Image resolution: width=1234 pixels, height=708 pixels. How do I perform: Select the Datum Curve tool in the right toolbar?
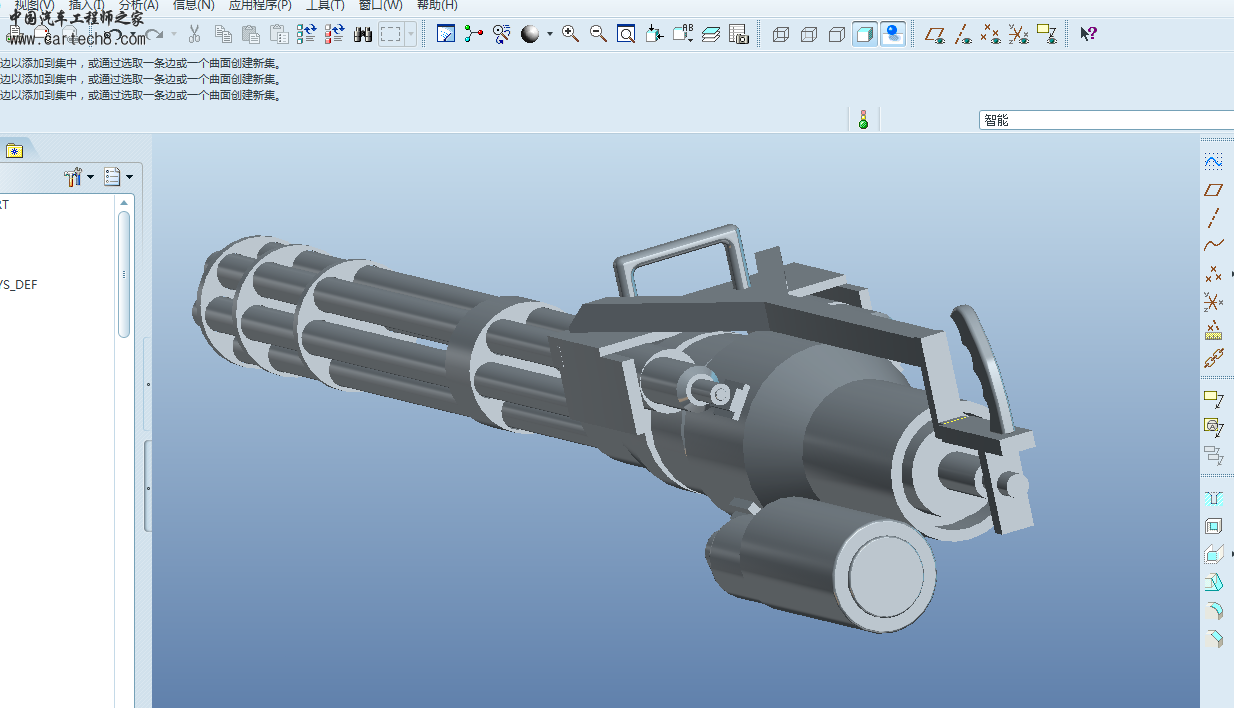point(1213,245)
